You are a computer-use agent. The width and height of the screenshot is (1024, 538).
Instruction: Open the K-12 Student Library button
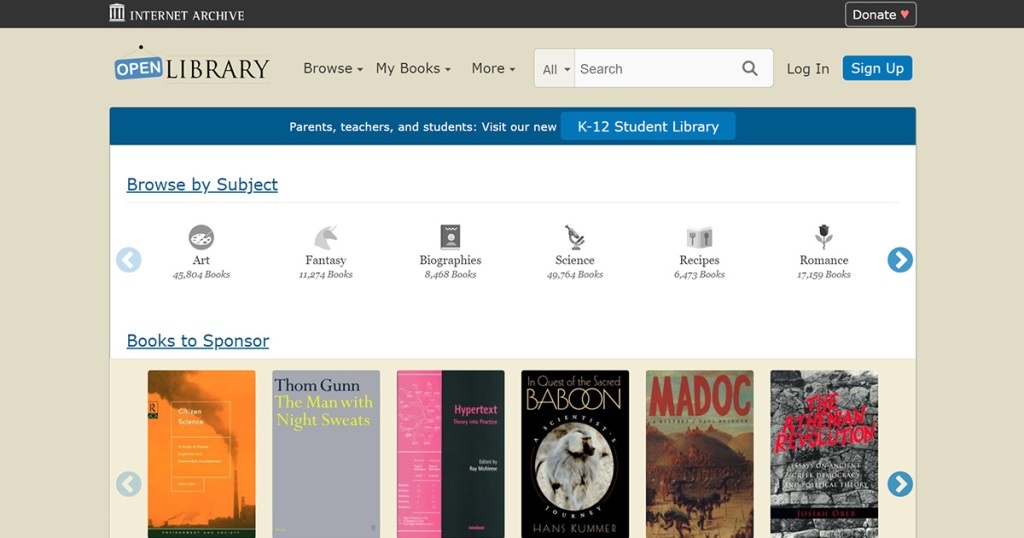(x=648, y=127)
